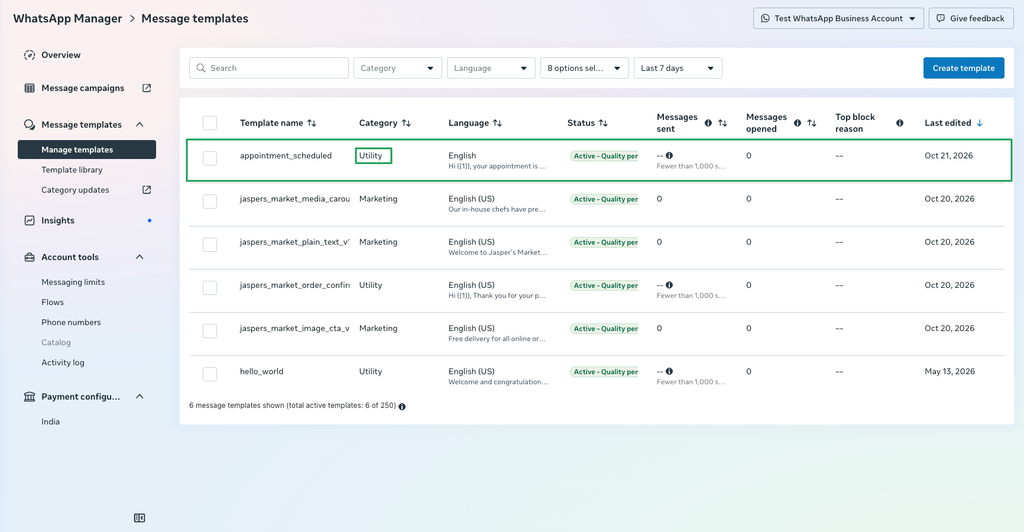
Task: Collapse the Payment configuration section chevron
Action: coord(140,397)
